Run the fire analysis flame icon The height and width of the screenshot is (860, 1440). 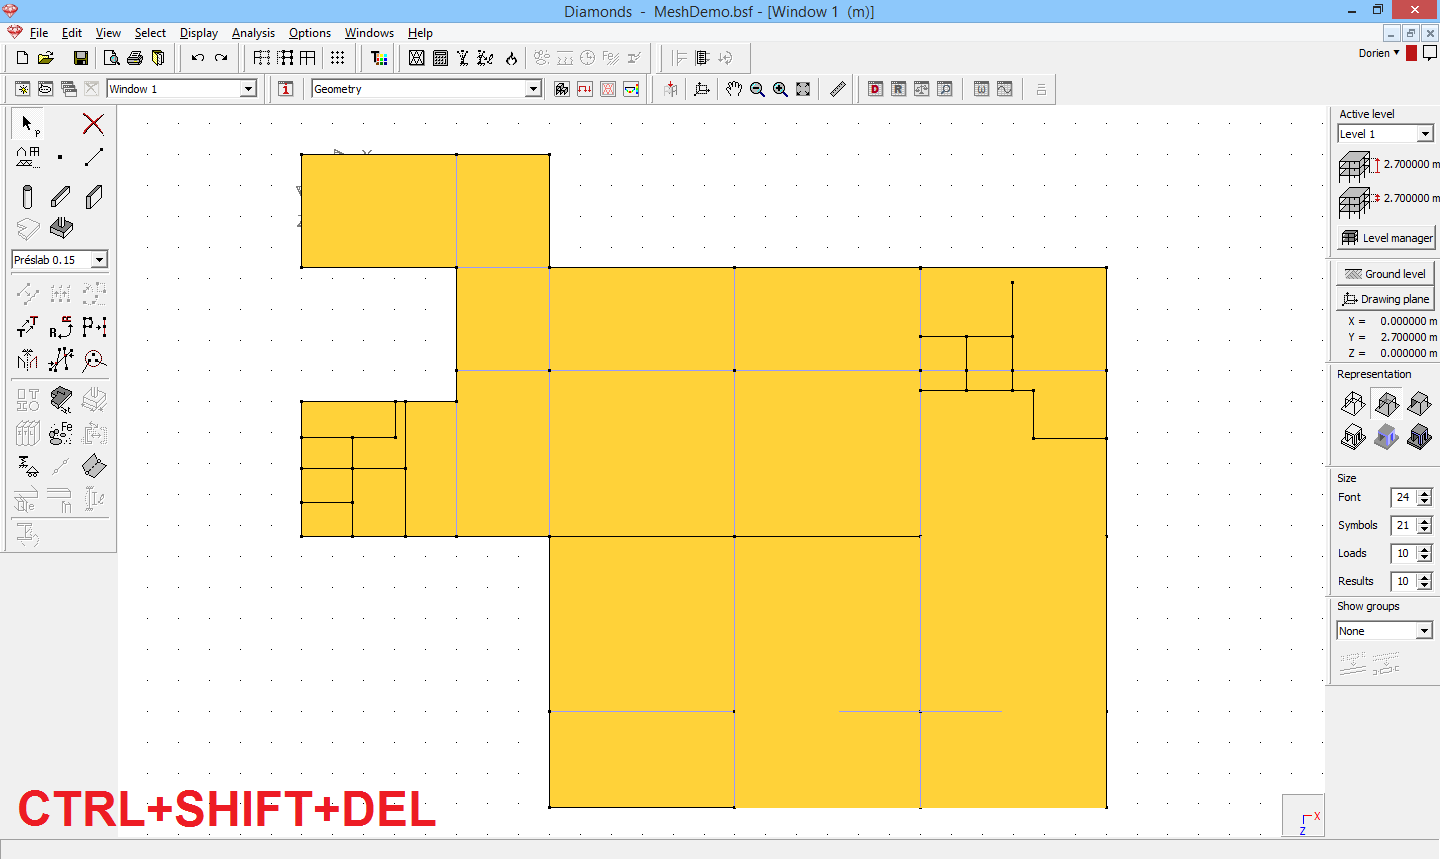point(511,58)
